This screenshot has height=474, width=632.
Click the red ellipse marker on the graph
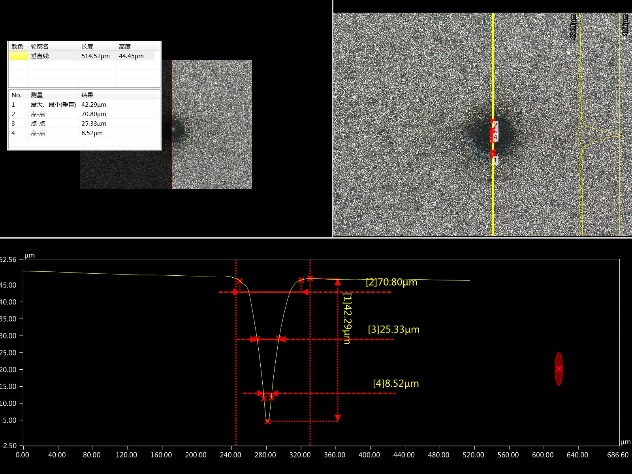coord(559,369)
